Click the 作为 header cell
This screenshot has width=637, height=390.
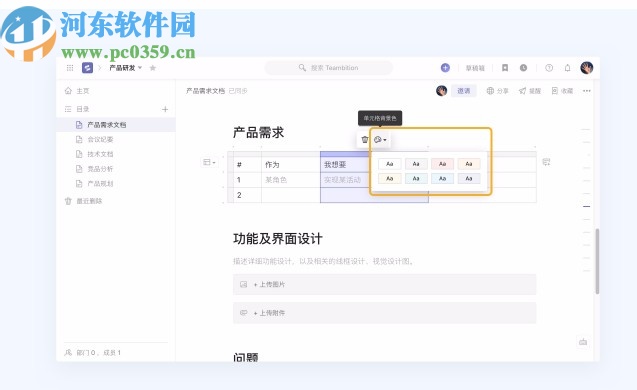tap(291, 165)
